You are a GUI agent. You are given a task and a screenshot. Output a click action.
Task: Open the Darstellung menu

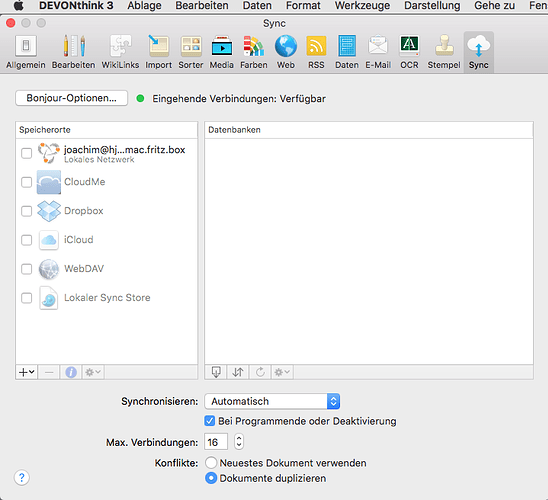432,6
